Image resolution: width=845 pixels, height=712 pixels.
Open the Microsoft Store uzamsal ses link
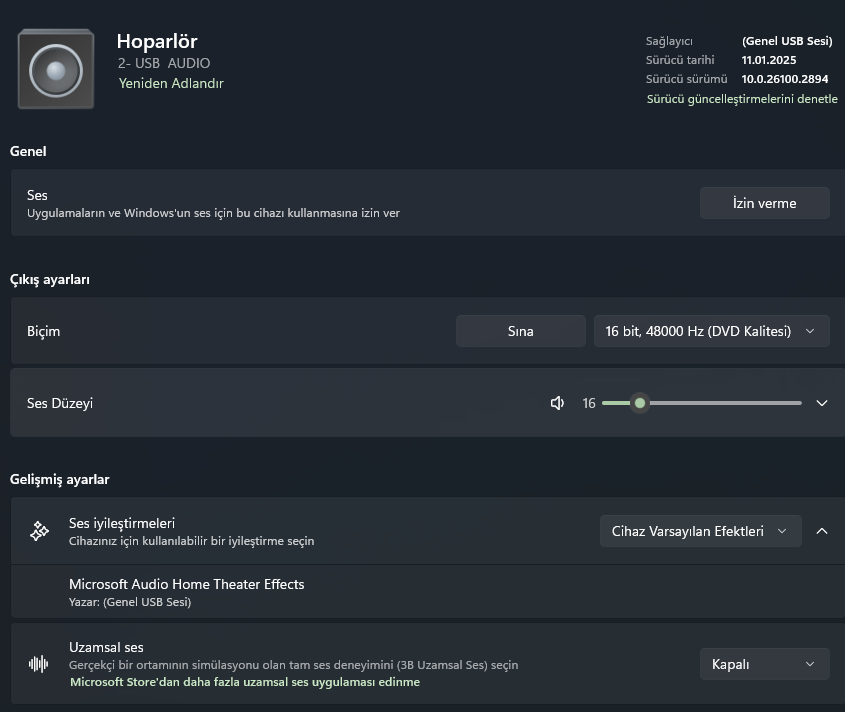245,682
